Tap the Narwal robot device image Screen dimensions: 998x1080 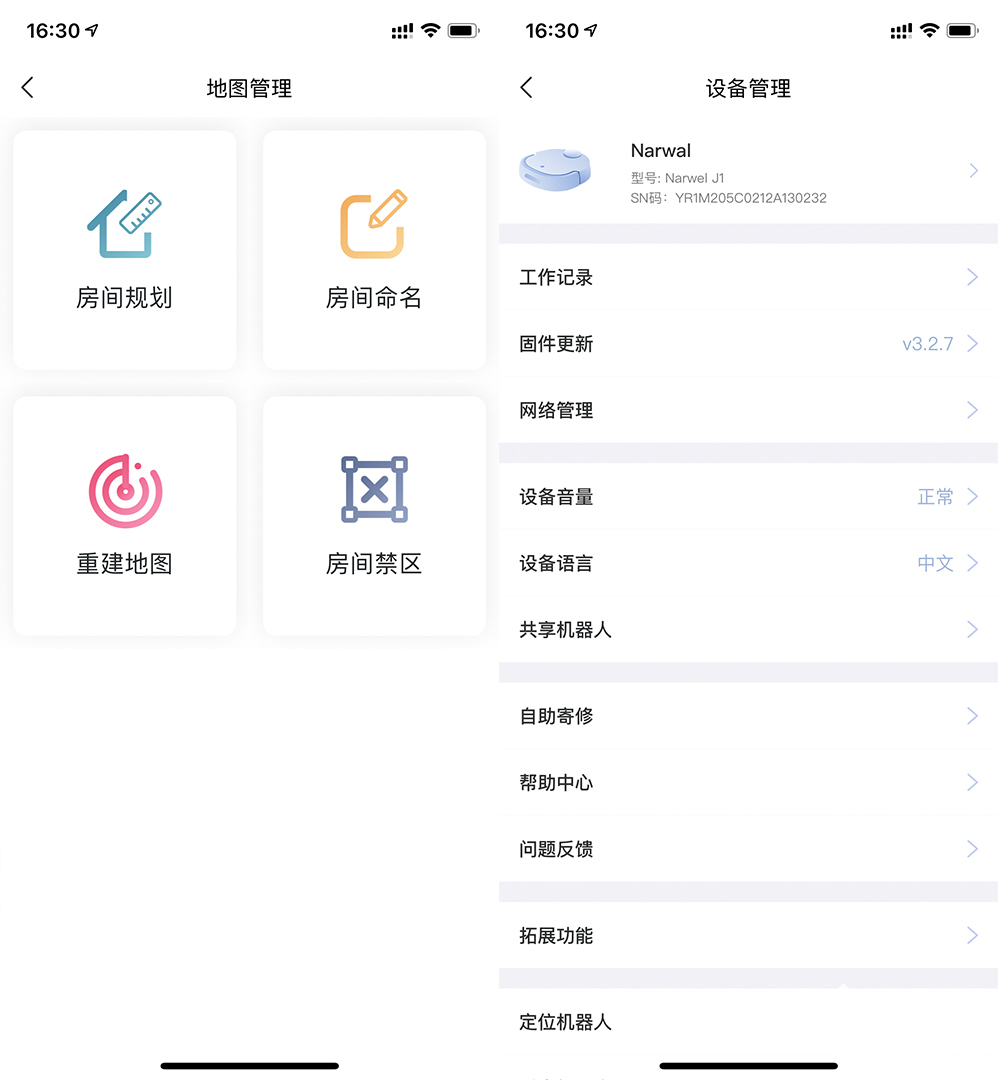pyautogui.click(x=556, y=171)
